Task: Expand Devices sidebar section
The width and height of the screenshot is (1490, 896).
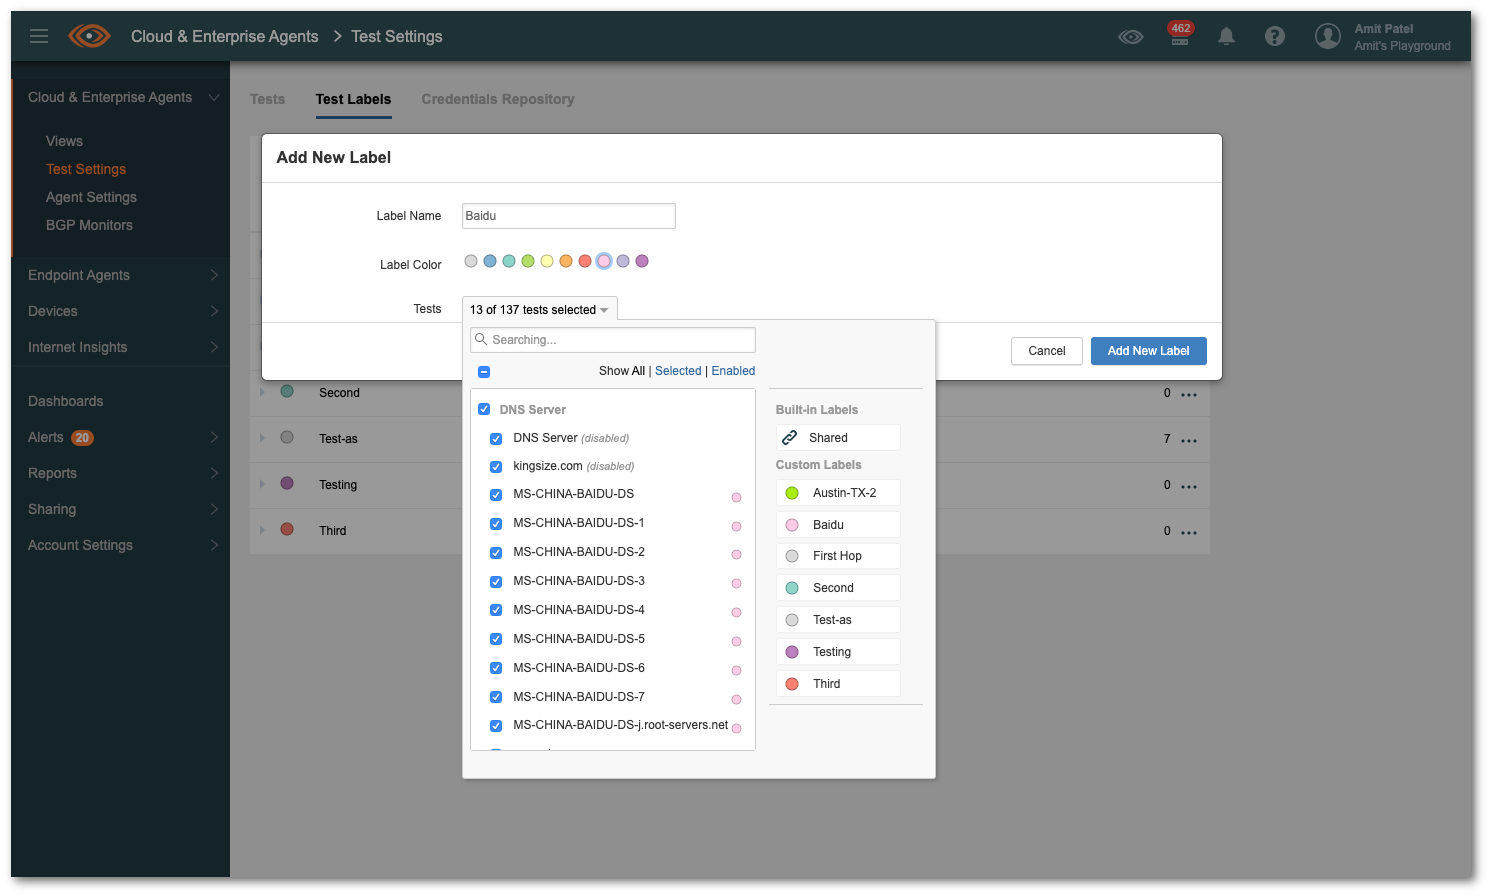Action: 214,311
